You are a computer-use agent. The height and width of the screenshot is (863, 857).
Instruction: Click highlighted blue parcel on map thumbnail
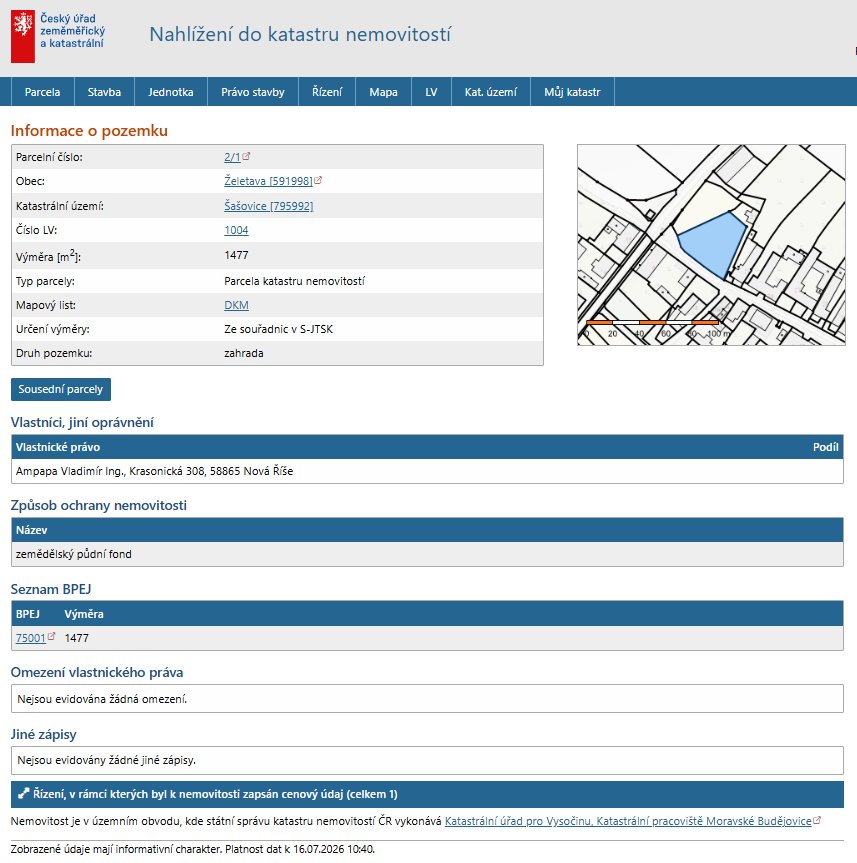(x=713, y=242)
